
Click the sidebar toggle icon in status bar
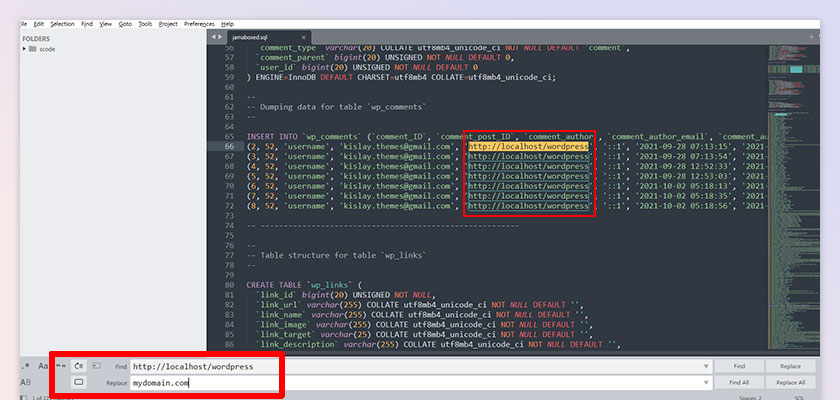(24, 398)
